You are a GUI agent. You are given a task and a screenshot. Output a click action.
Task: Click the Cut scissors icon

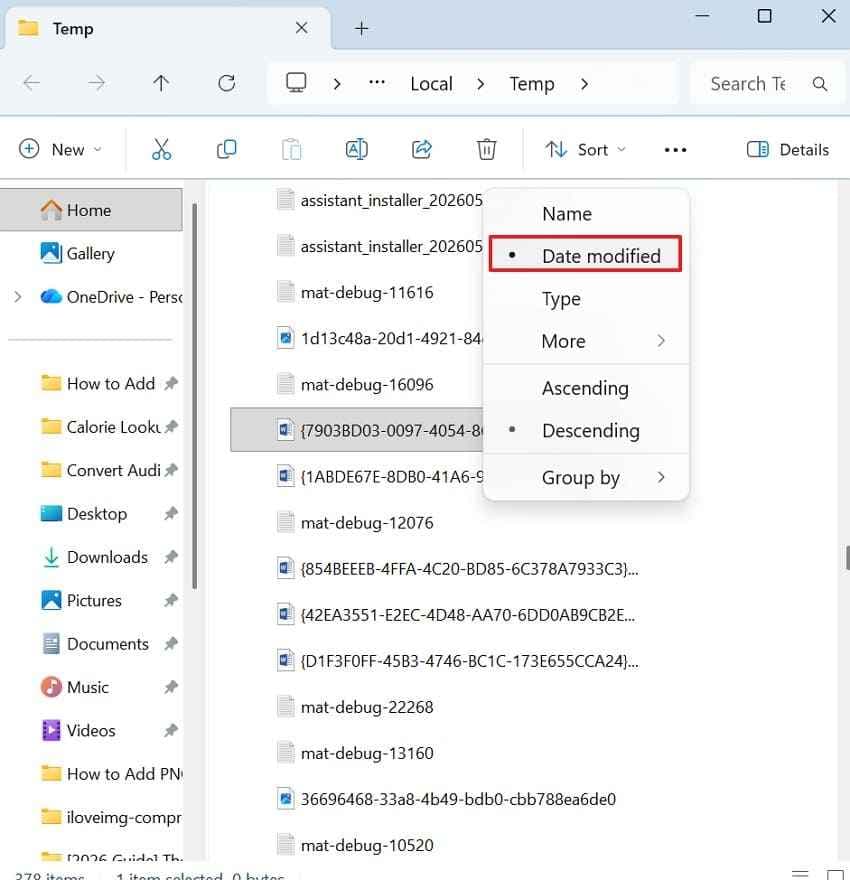coord(162,149)
